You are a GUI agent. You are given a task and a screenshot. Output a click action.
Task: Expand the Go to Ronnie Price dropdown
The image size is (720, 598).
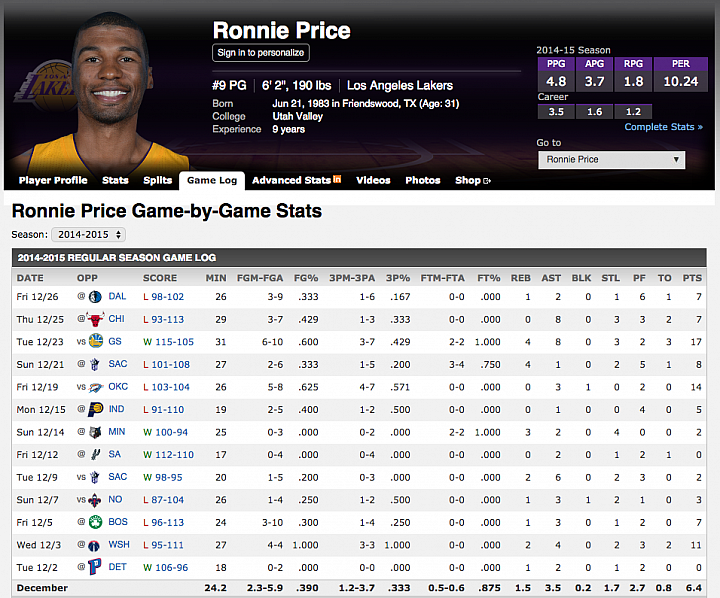pos(610,160)
